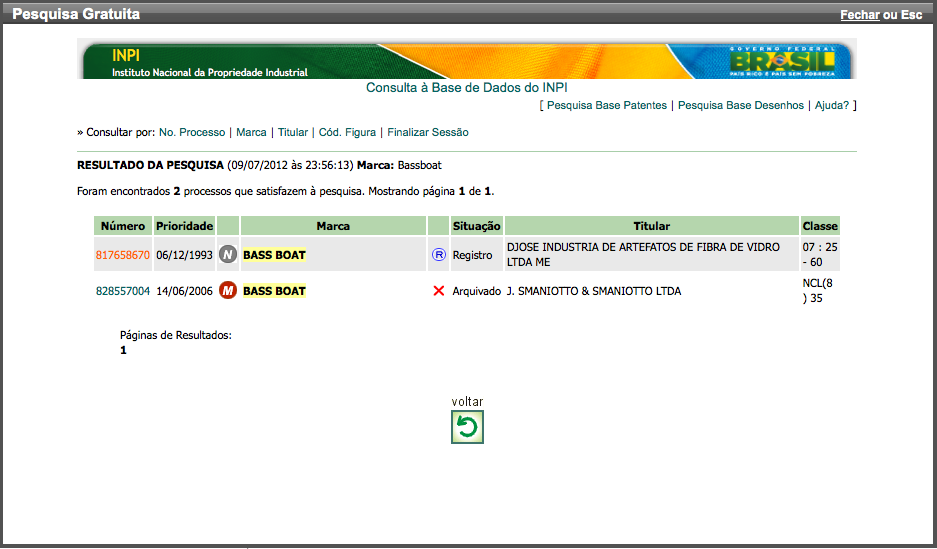
Task: Click class value NCL(8) 35
Action: click(817, 290)
